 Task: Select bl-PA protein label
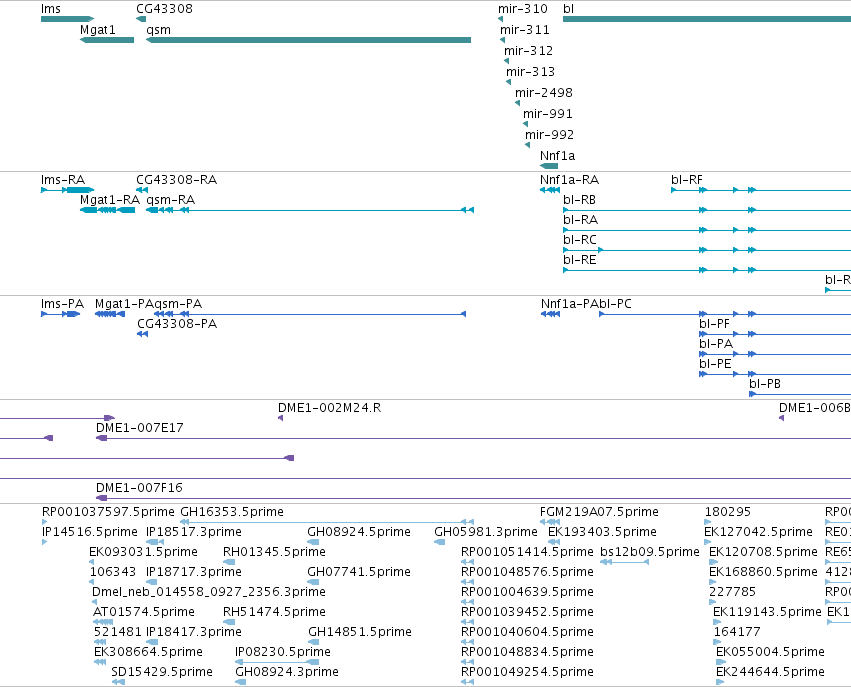coord(716,344)
